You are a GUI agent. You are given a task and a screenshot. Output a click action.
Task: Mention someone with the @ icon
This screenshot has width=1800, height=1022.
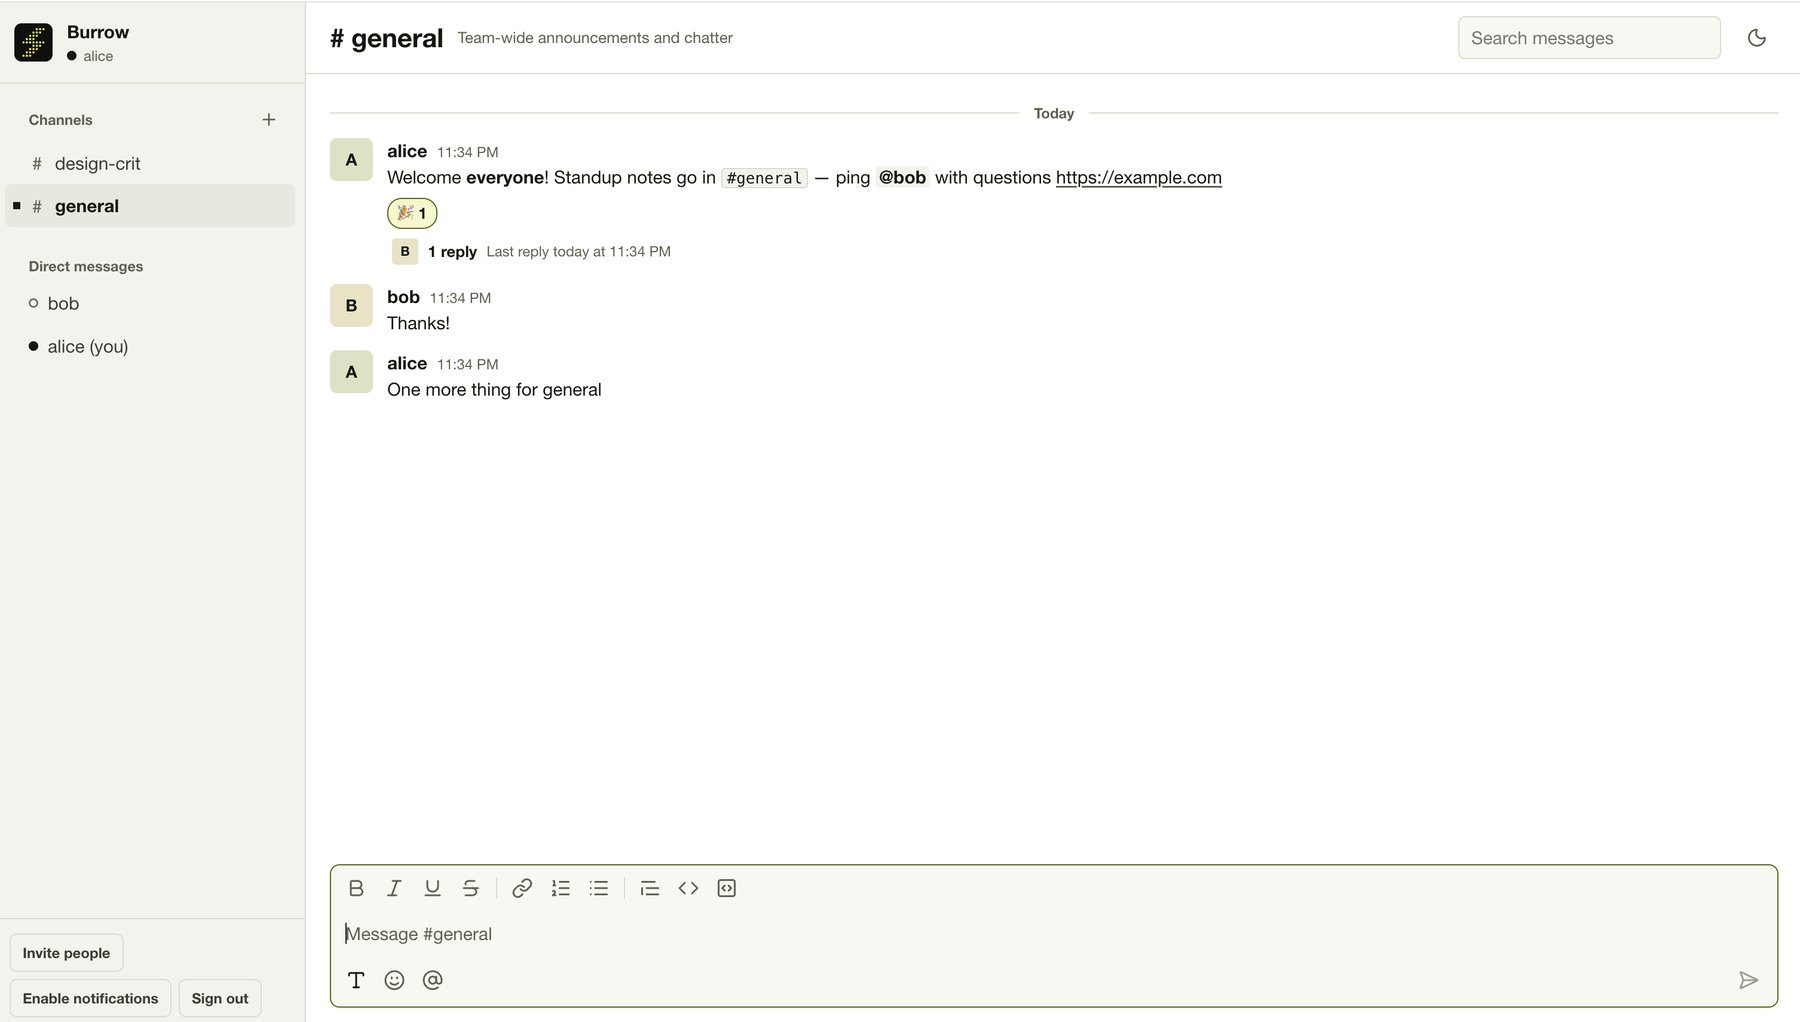[x=432, y=980]
